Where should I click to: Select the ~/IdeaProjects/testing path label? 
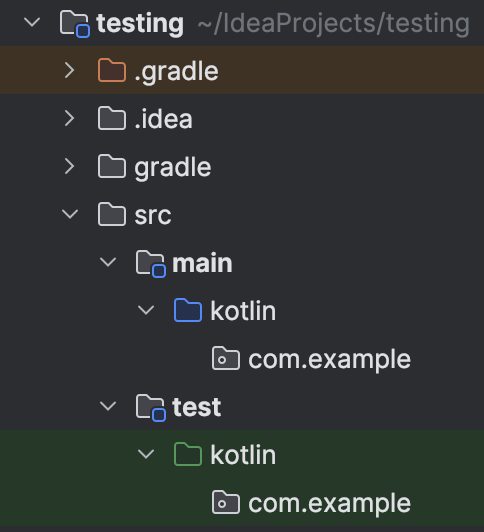point(333,24)
